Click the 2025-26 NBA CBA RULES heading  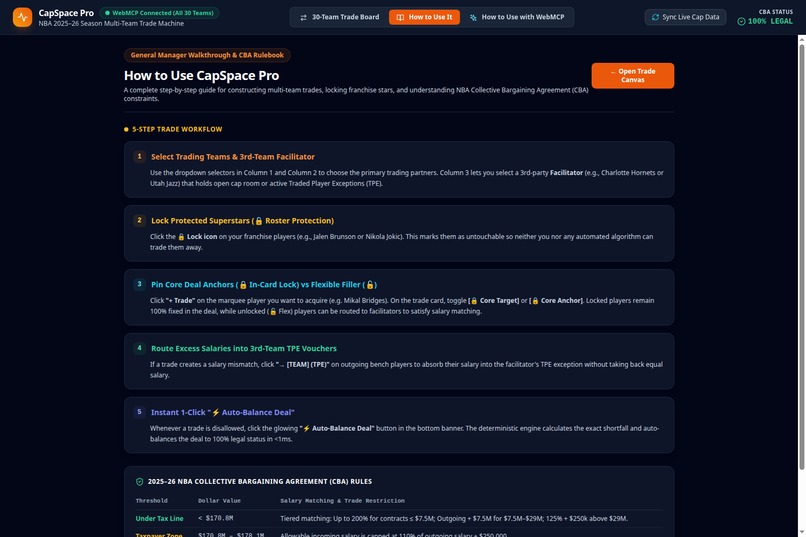coord(260,482)
